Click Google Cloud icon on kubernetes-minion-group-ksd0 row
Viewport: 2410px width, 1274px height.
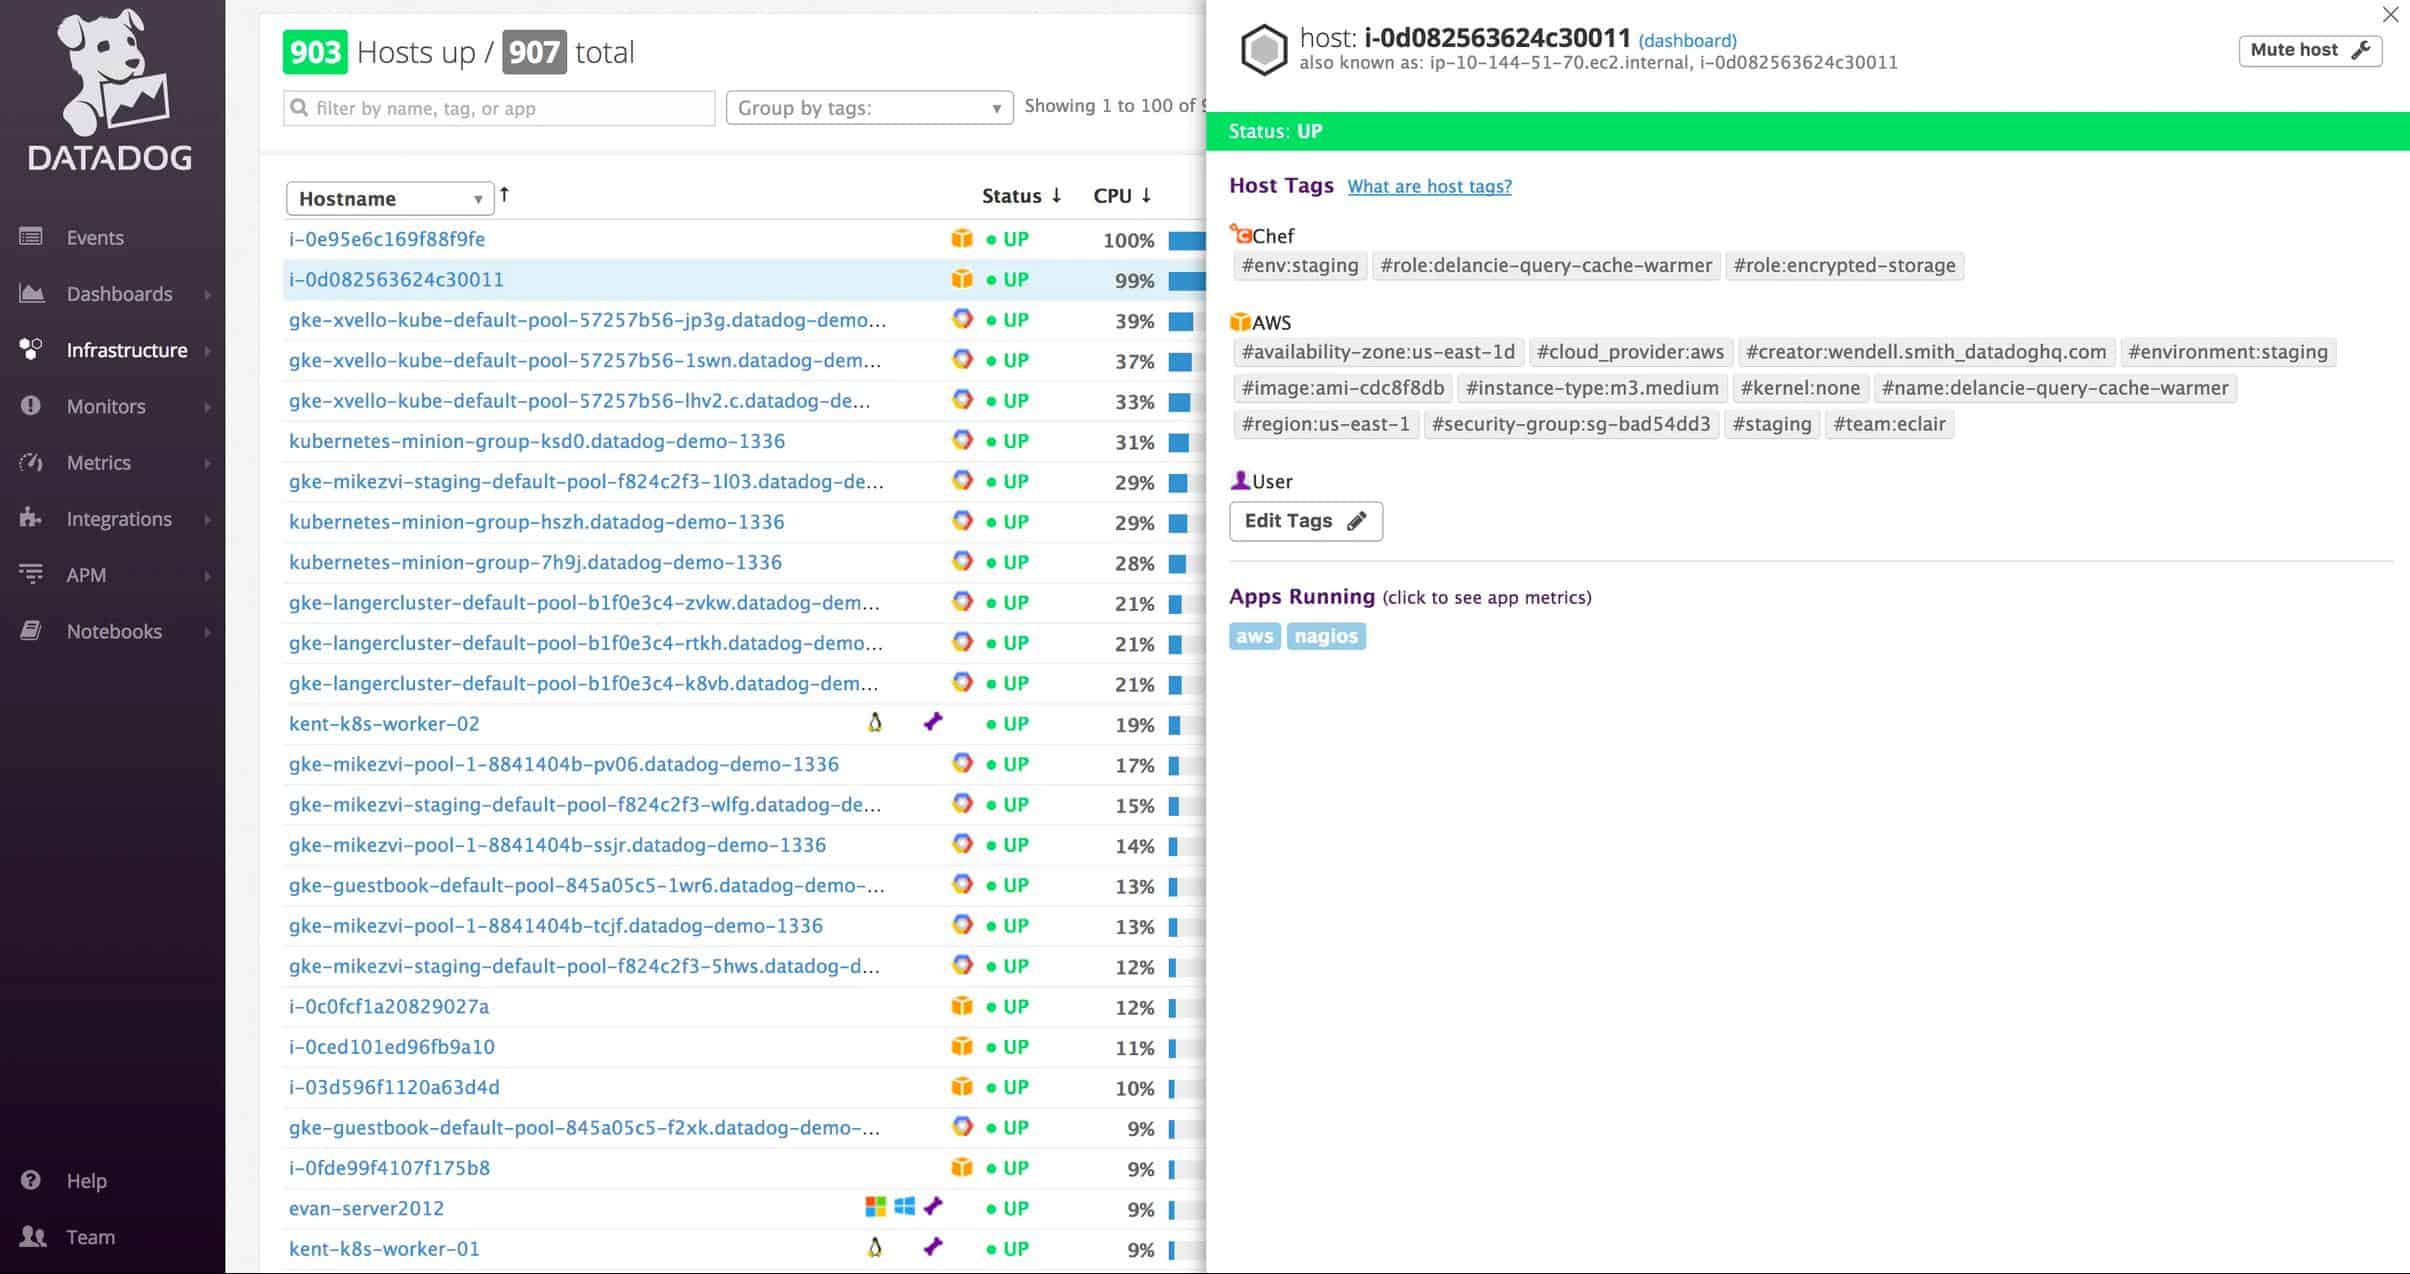962,440
